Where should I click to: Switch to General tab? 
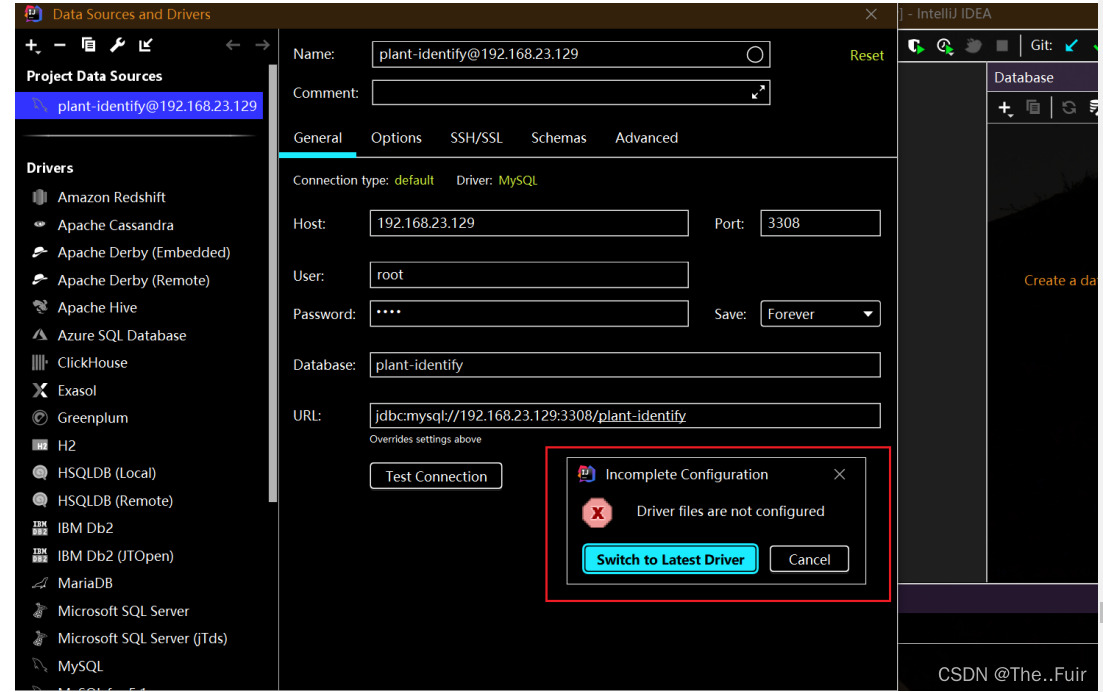tap(317, 138)
